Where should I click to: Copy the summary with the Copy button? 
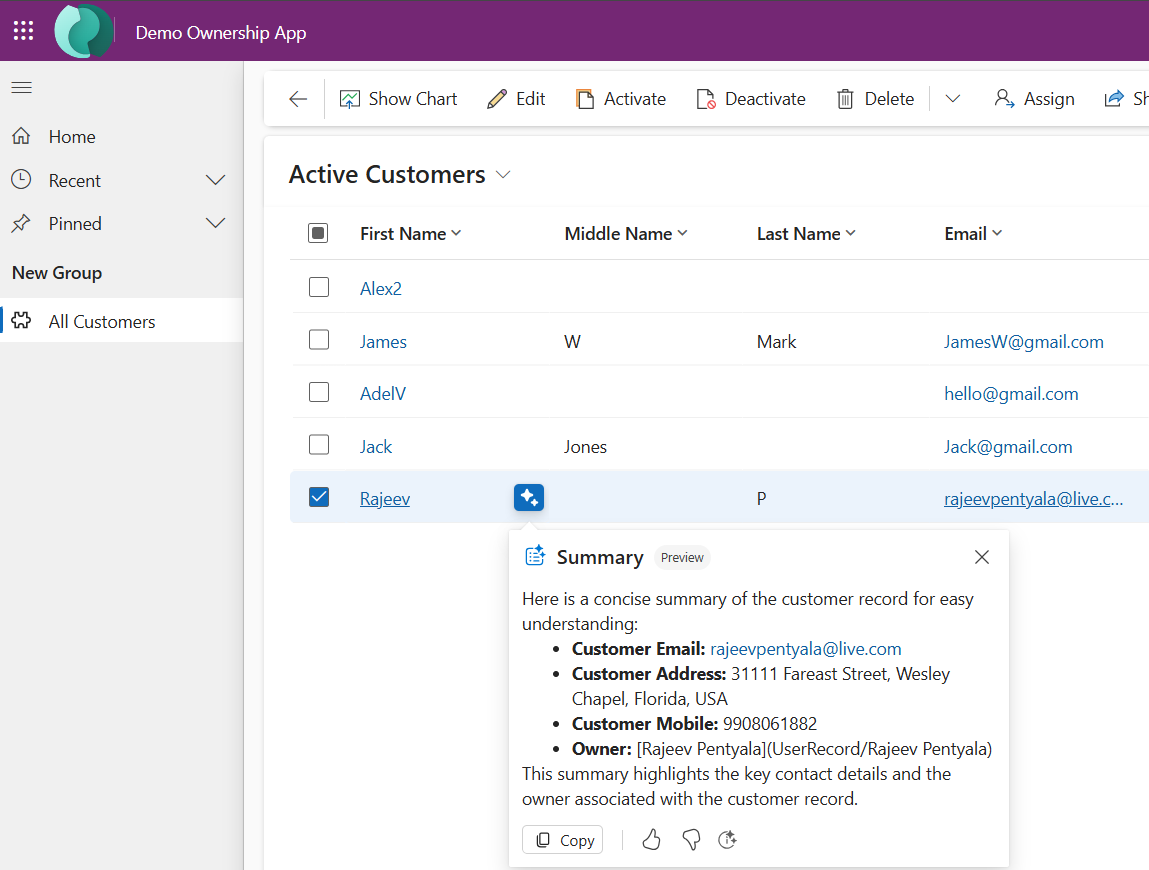(563, 840)
